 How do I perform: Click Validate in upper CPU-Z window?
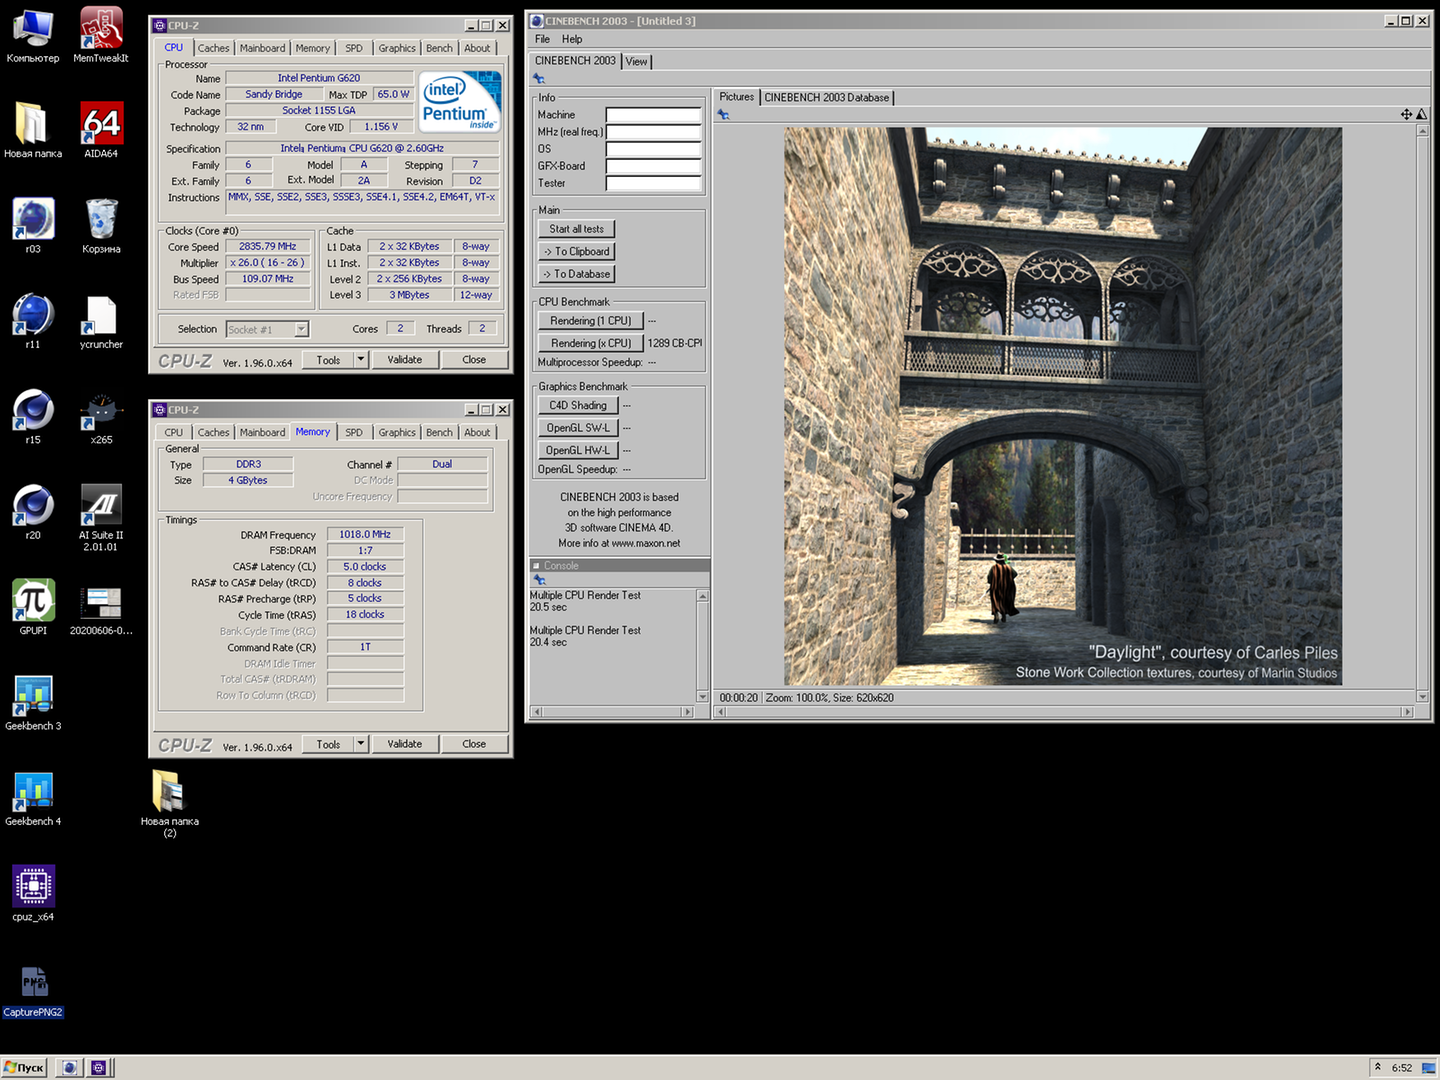(x=405, y=360)
